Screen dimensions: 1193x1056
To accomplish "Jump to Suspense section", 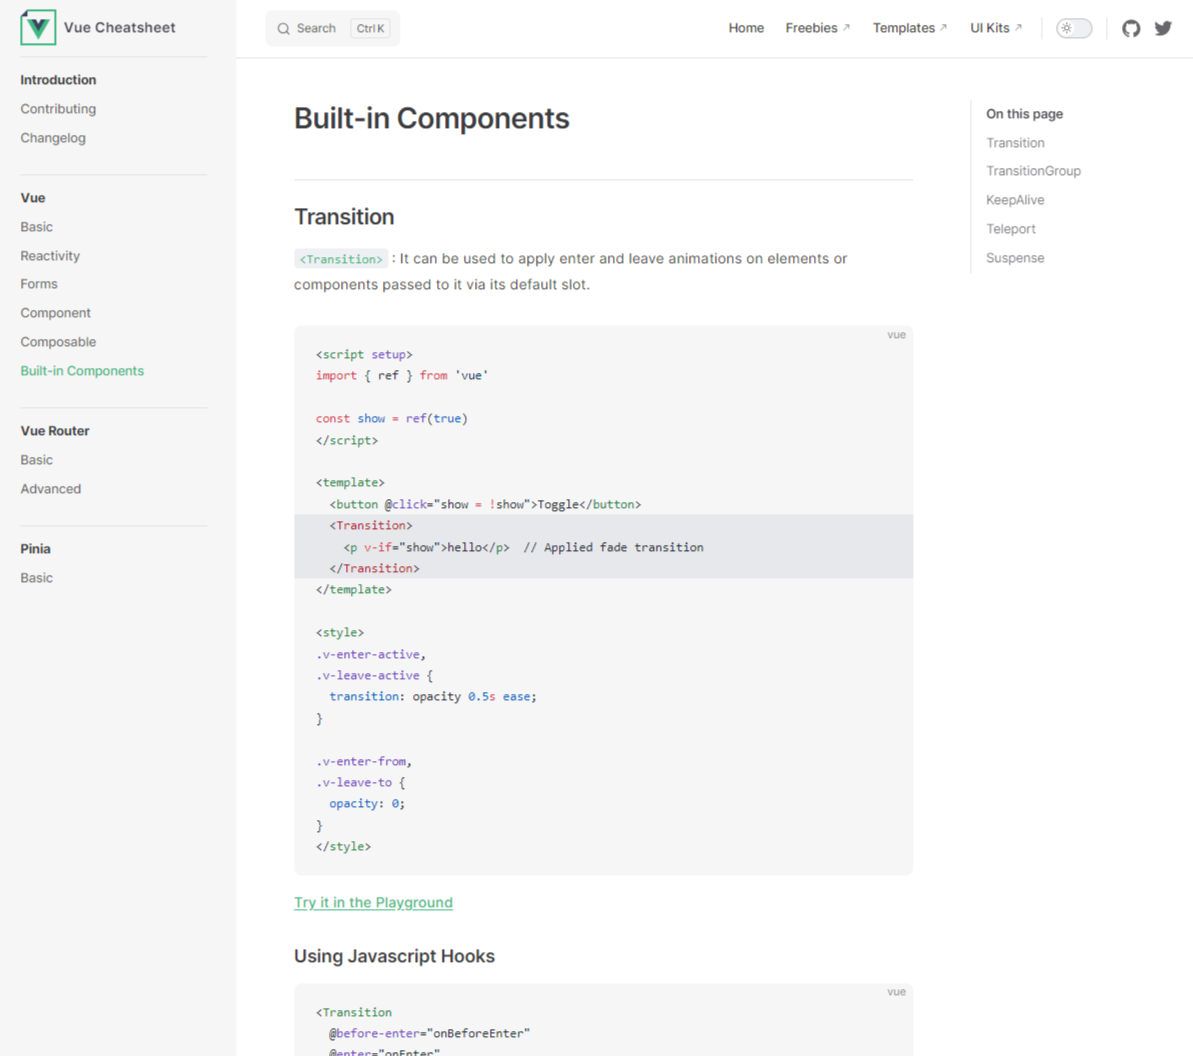I will click(x=1015, y=258).
